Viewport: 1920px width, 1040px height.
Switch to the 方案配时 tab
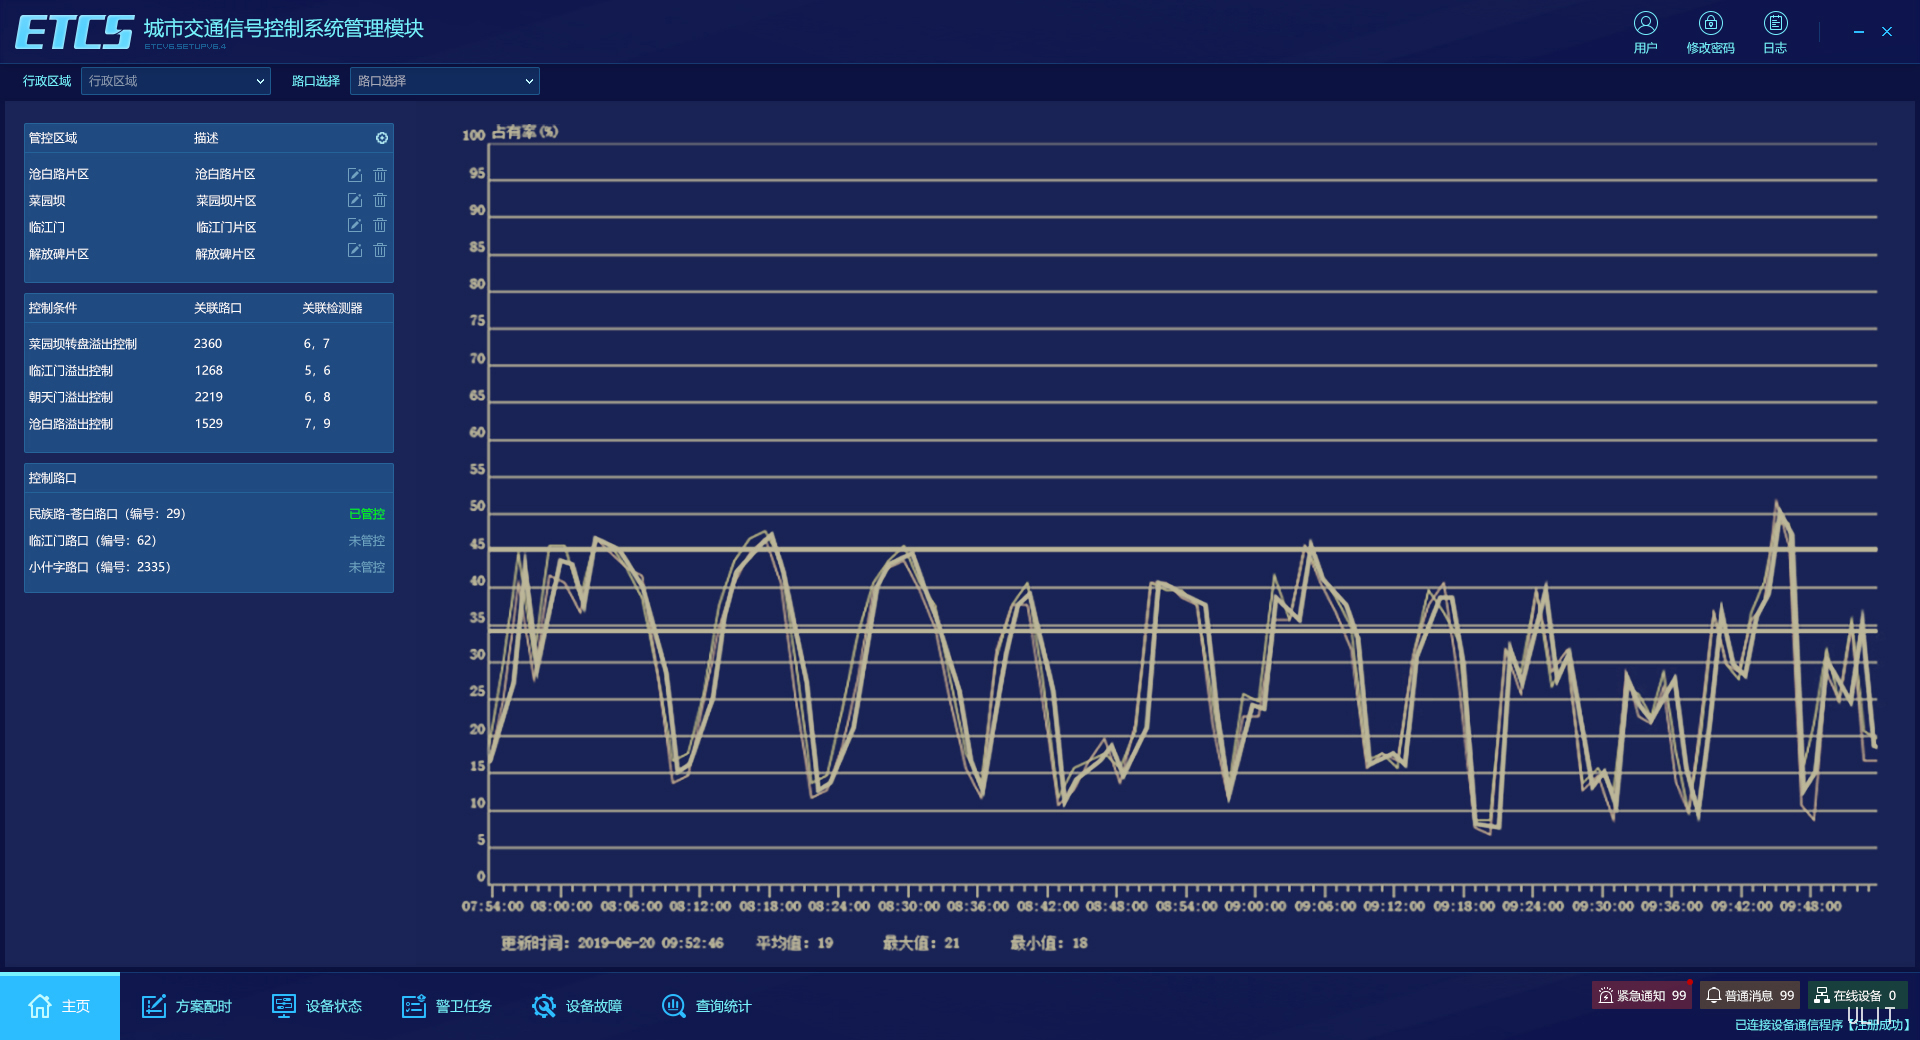186,1006
